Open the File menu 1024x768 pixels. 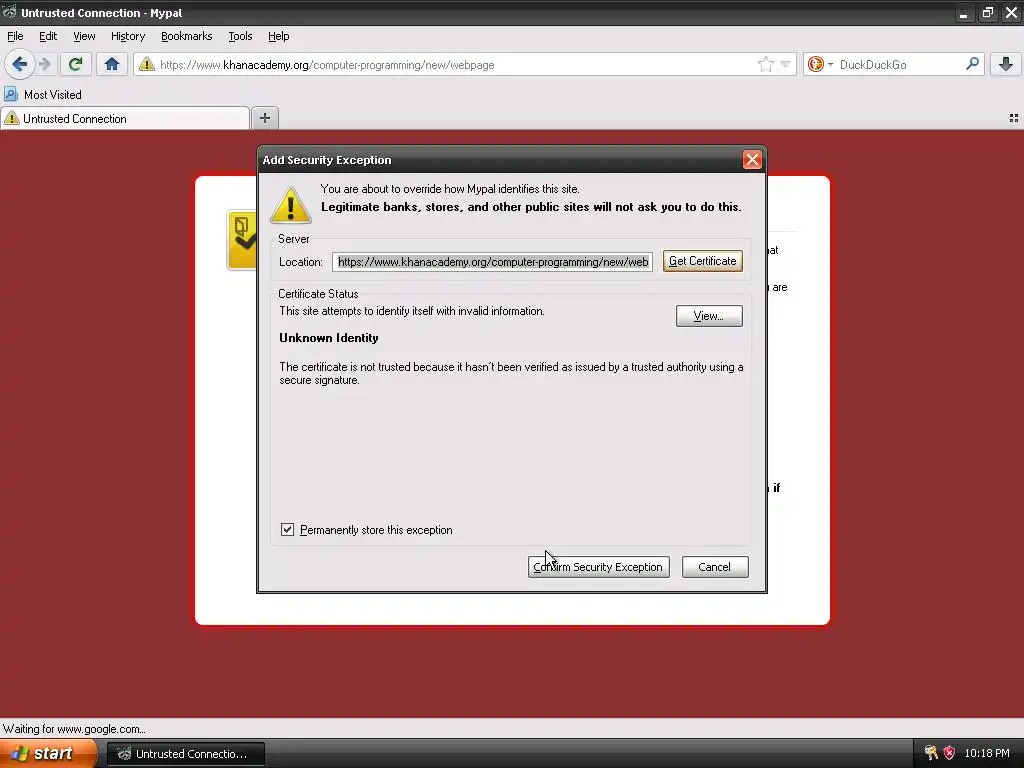click(x=15, y=37)
